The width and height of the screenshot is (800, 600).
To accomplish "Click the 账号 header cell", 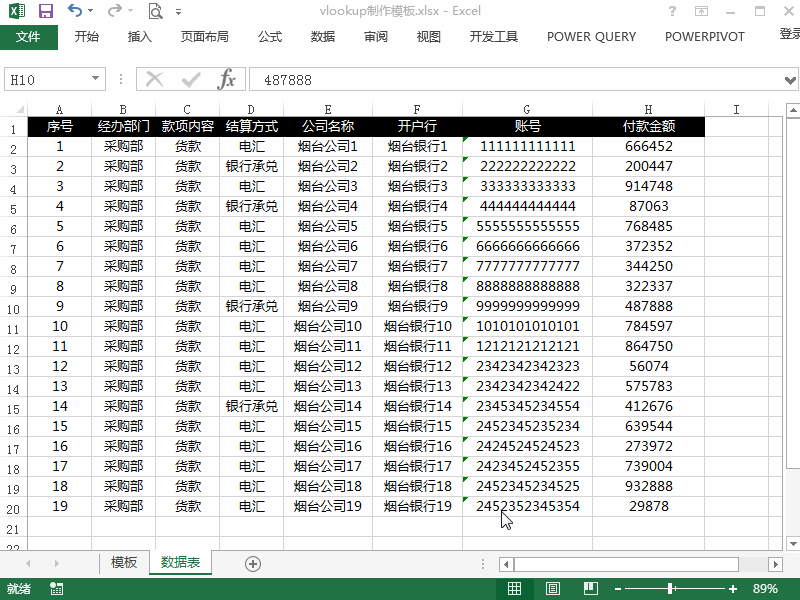I will point(528,127).
